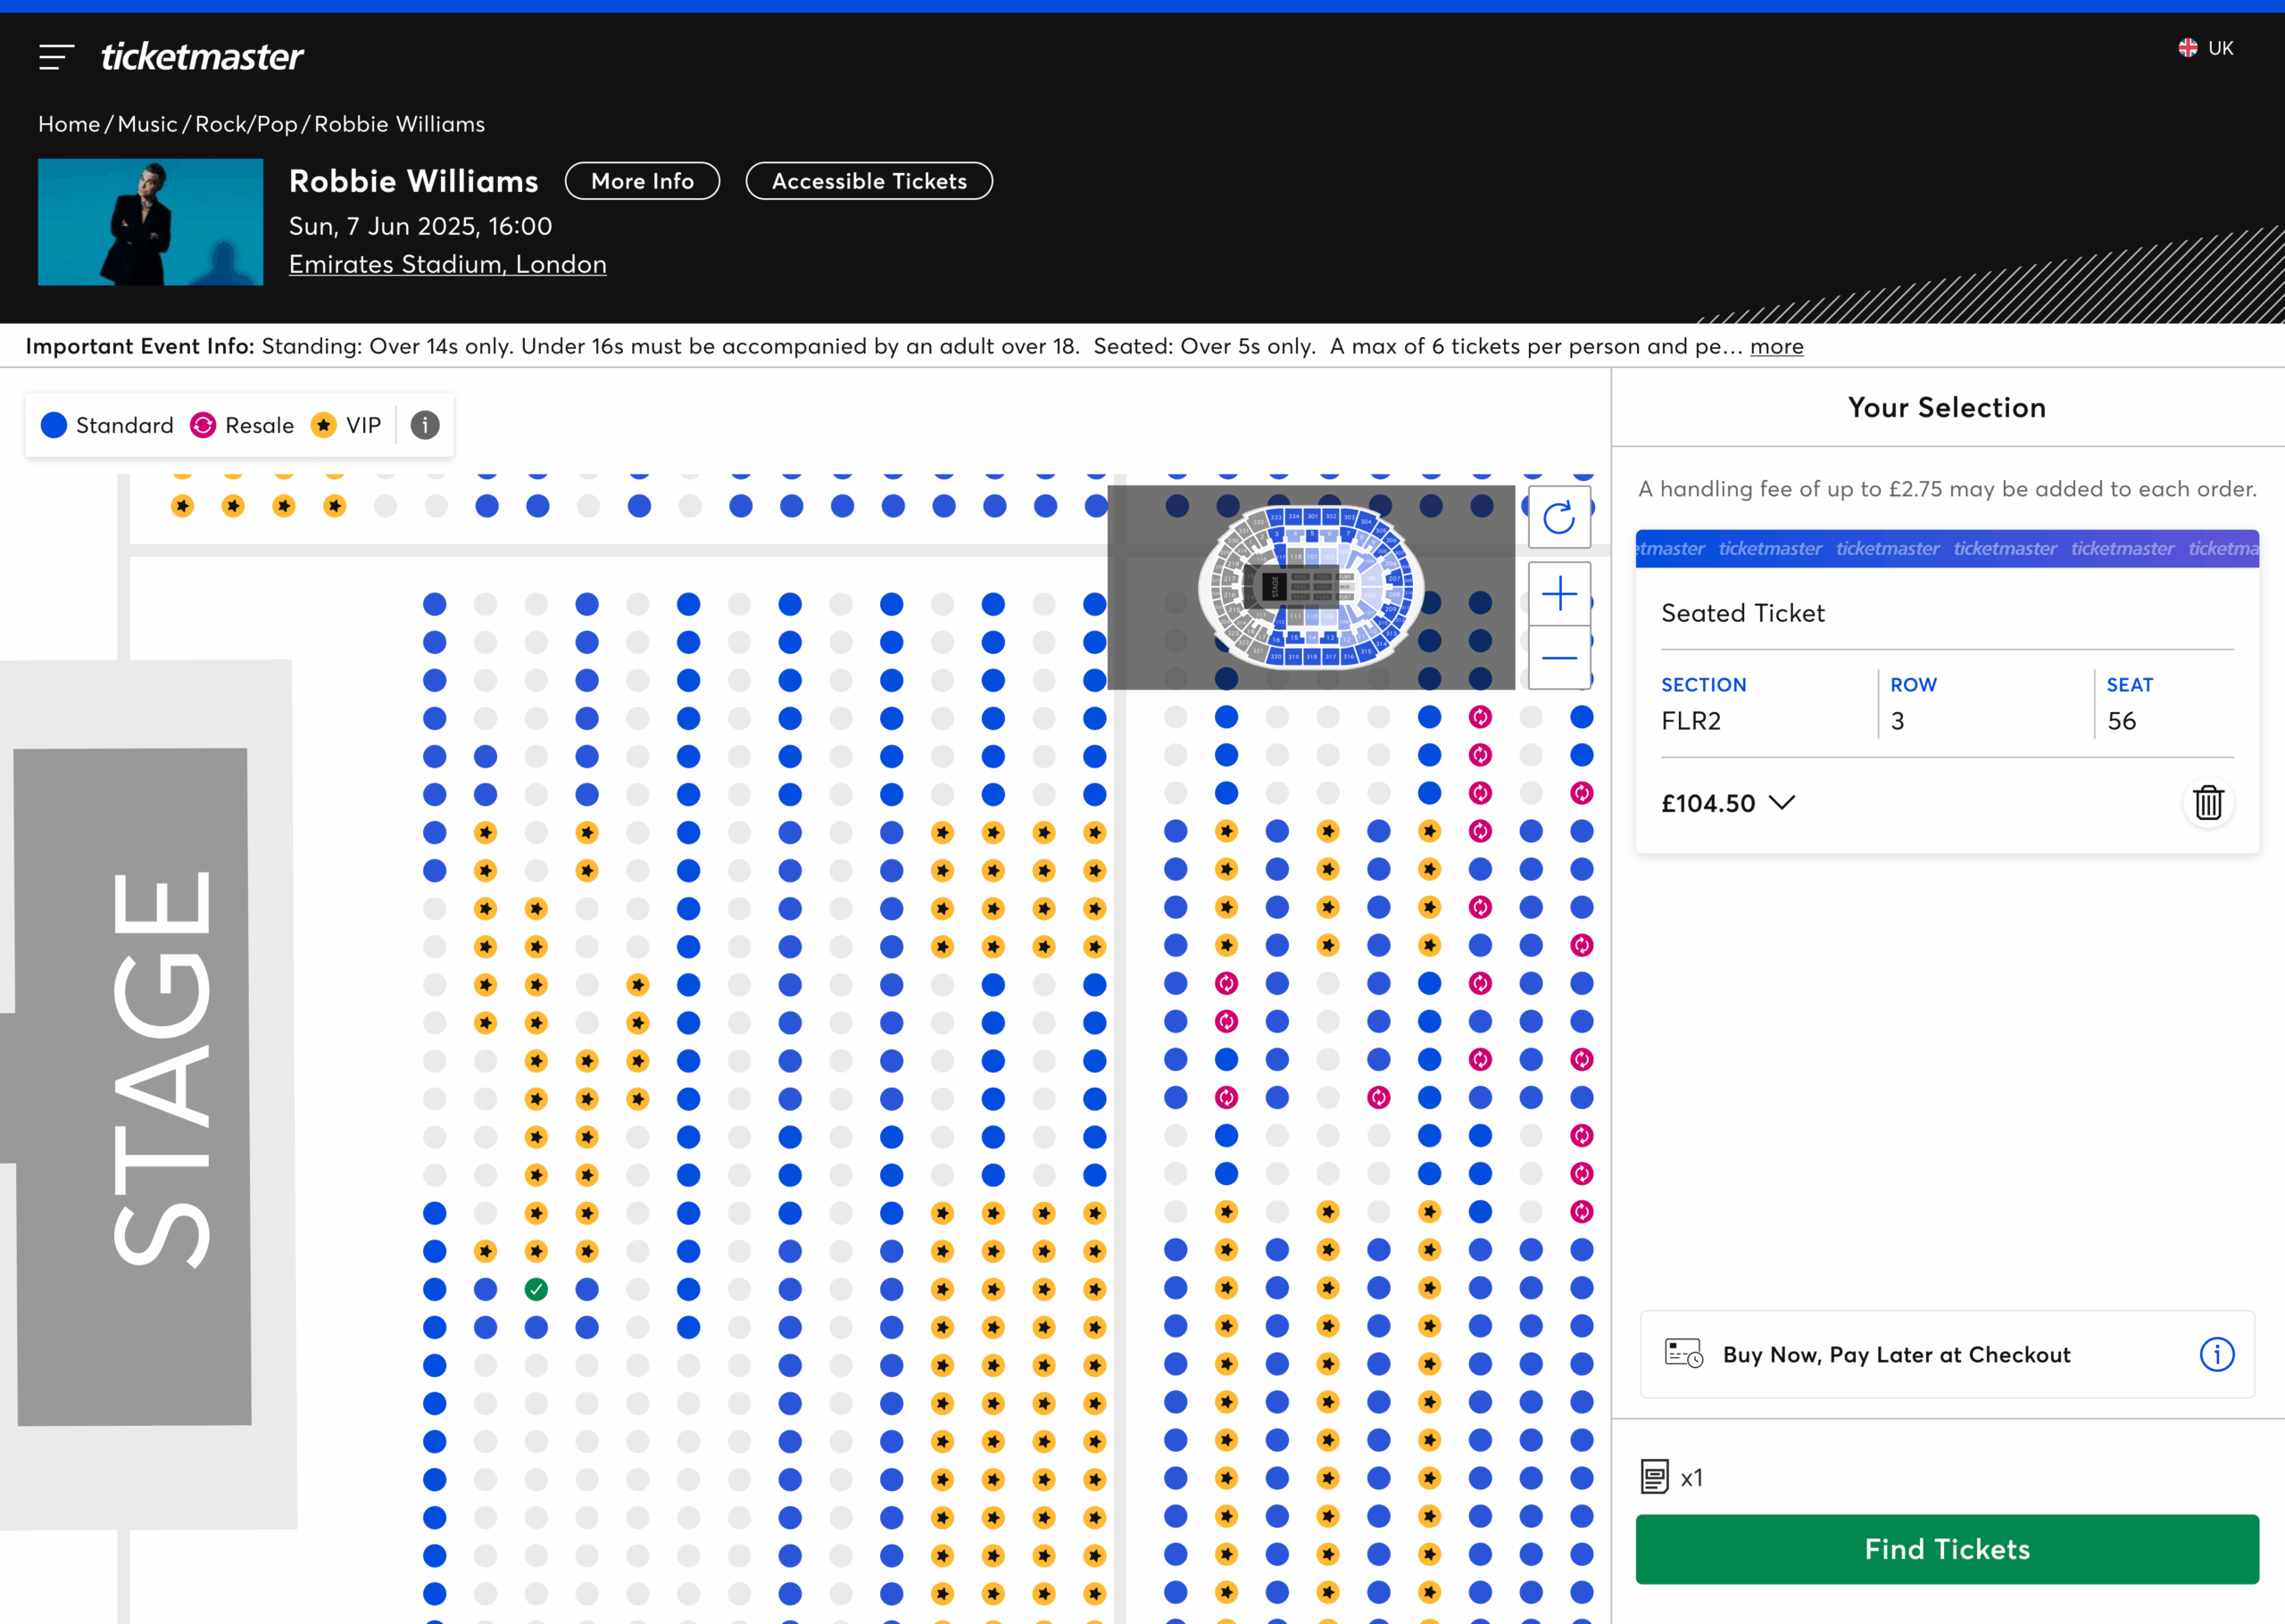Viewport: 2285px width, 1624px height.
Task: Open the hamburger navigation menu
Action: pos(57,57)
